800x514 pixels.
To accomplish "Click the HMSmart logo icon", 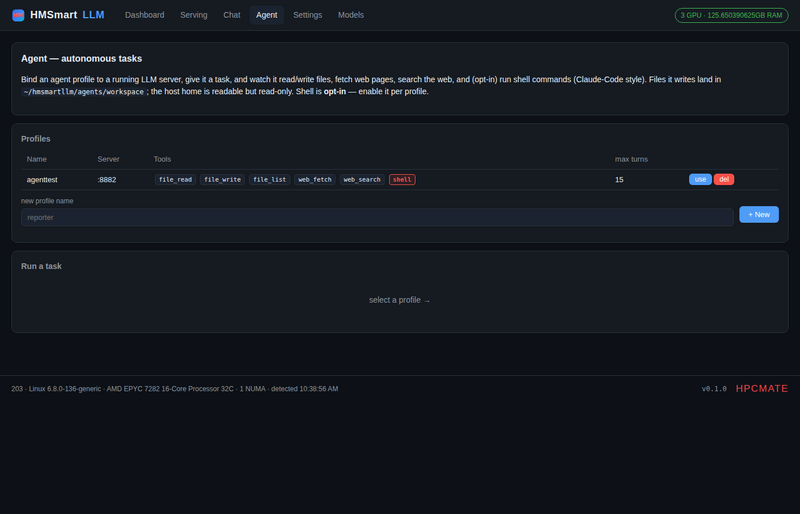I will pyautogui.click(x=18, y=15).
